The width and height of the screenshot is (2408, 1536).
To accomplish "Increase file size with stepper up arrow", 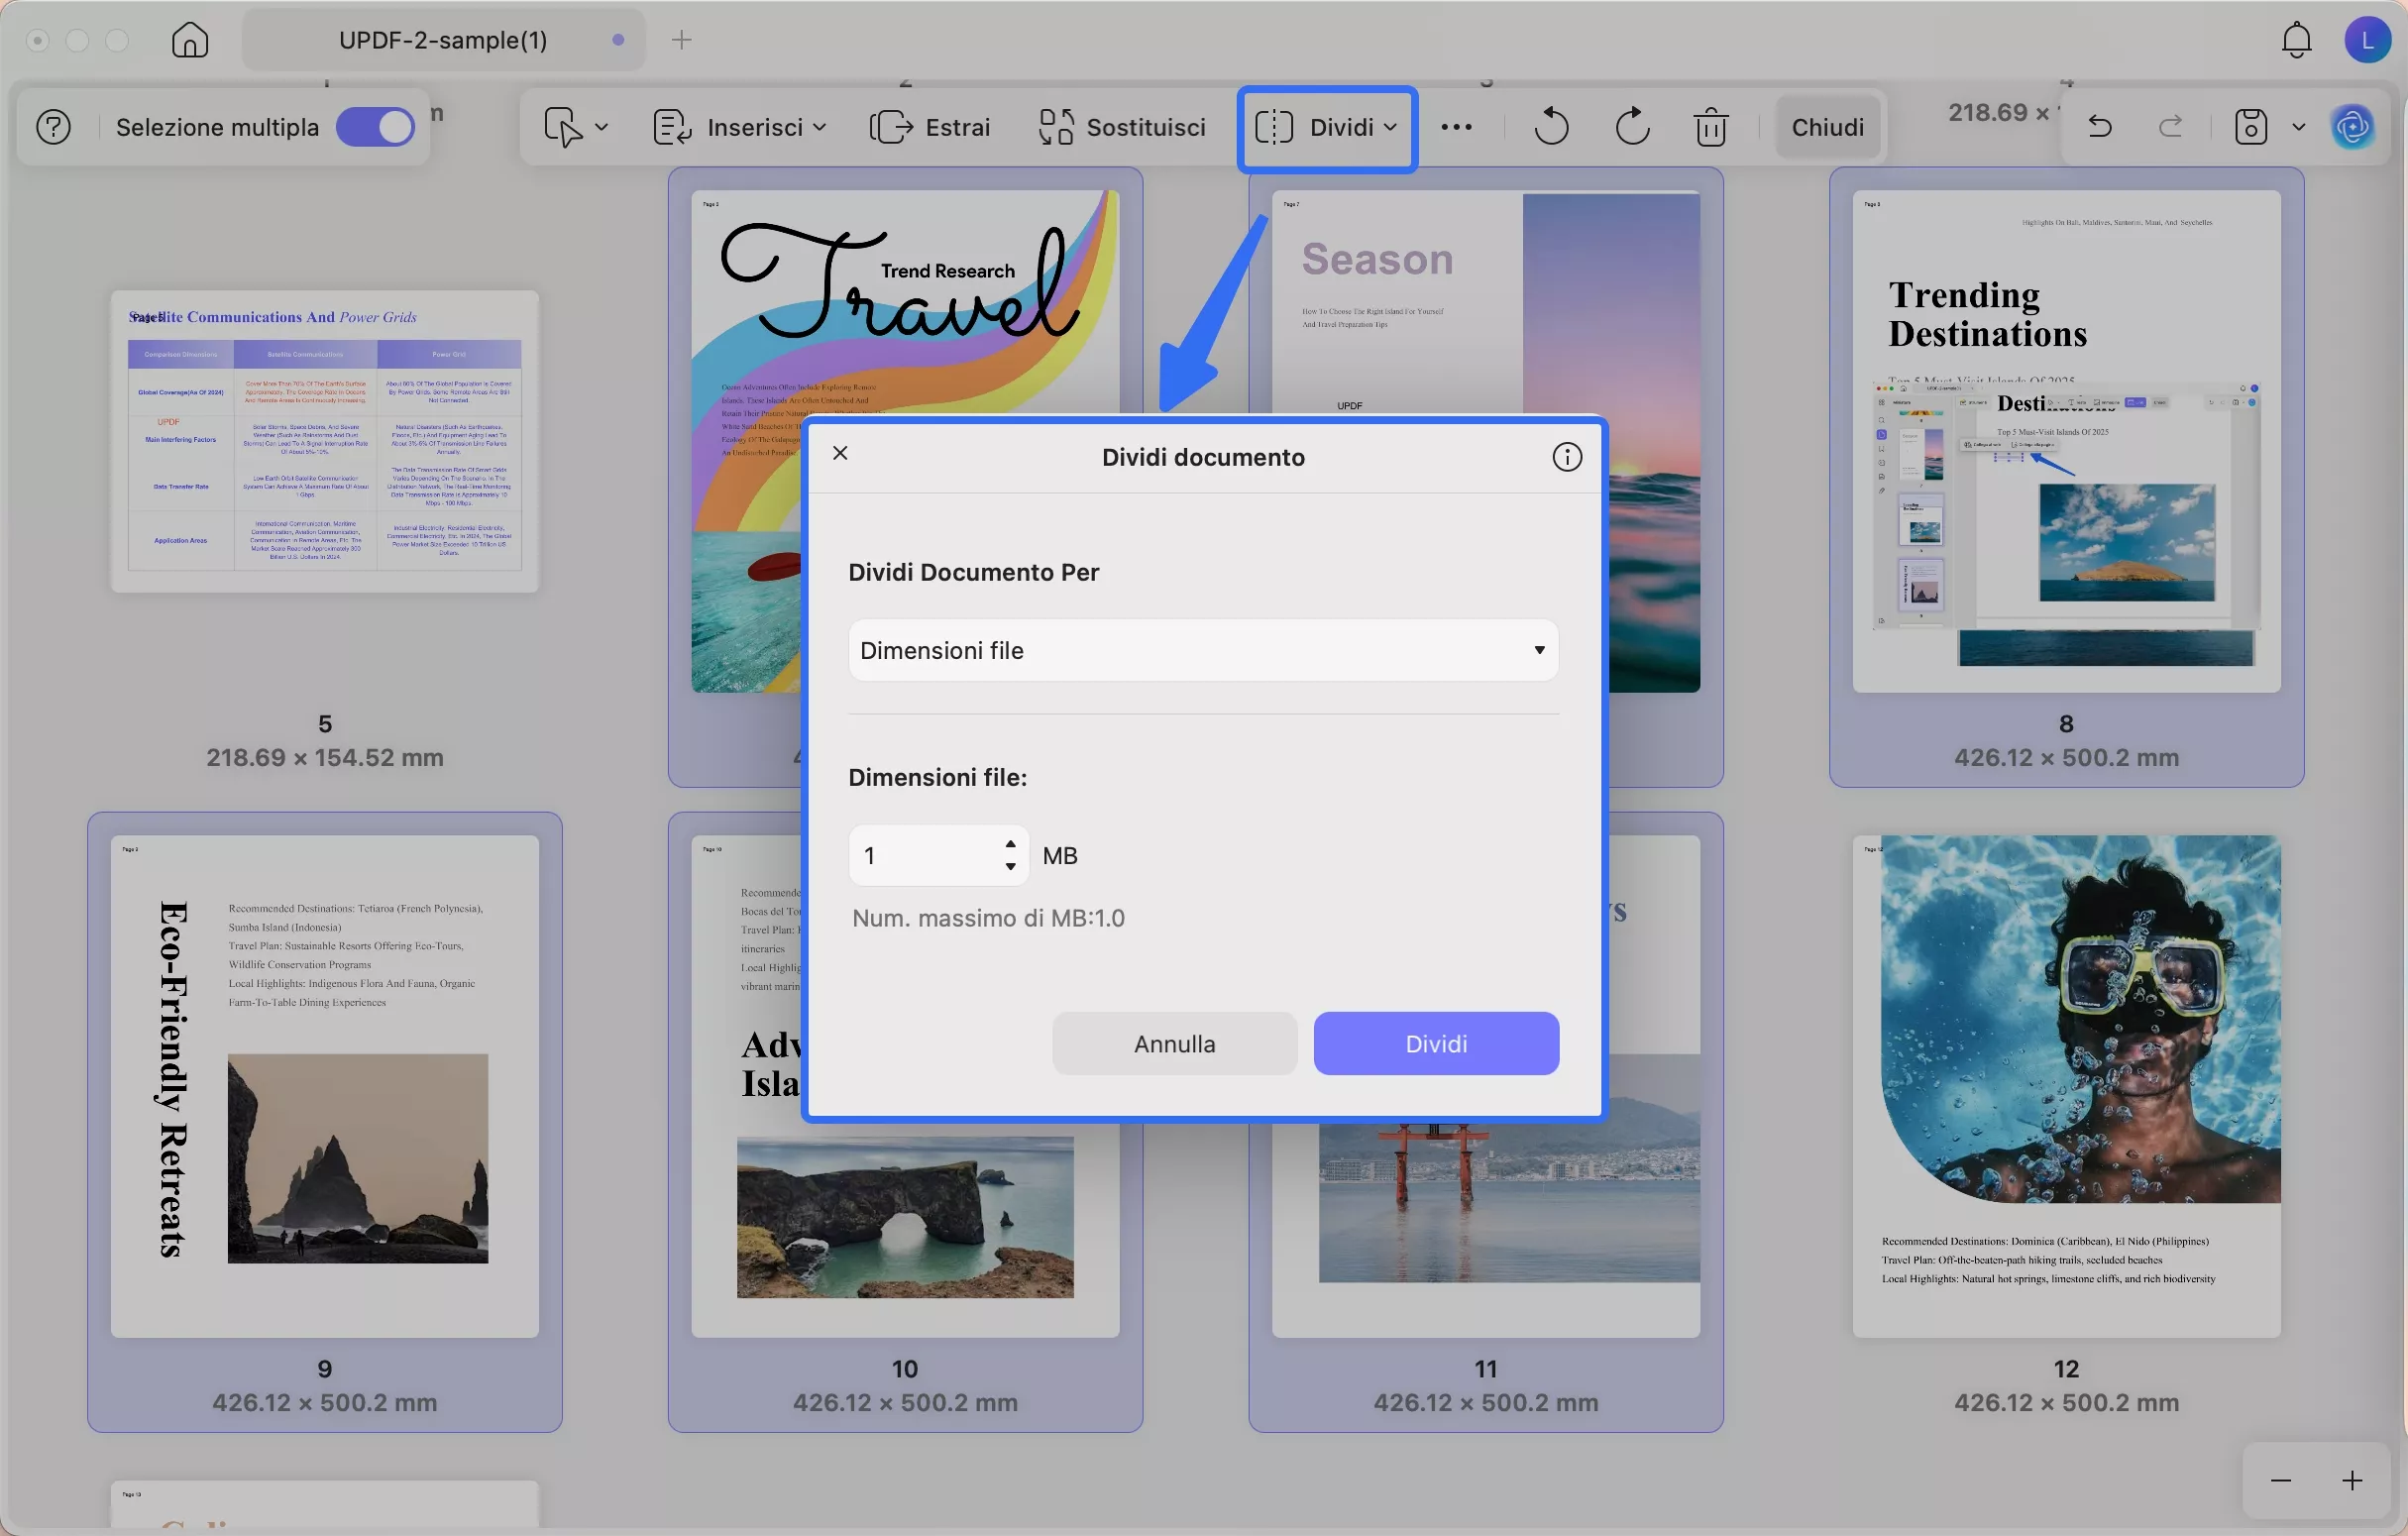I will click(1010, 843).
